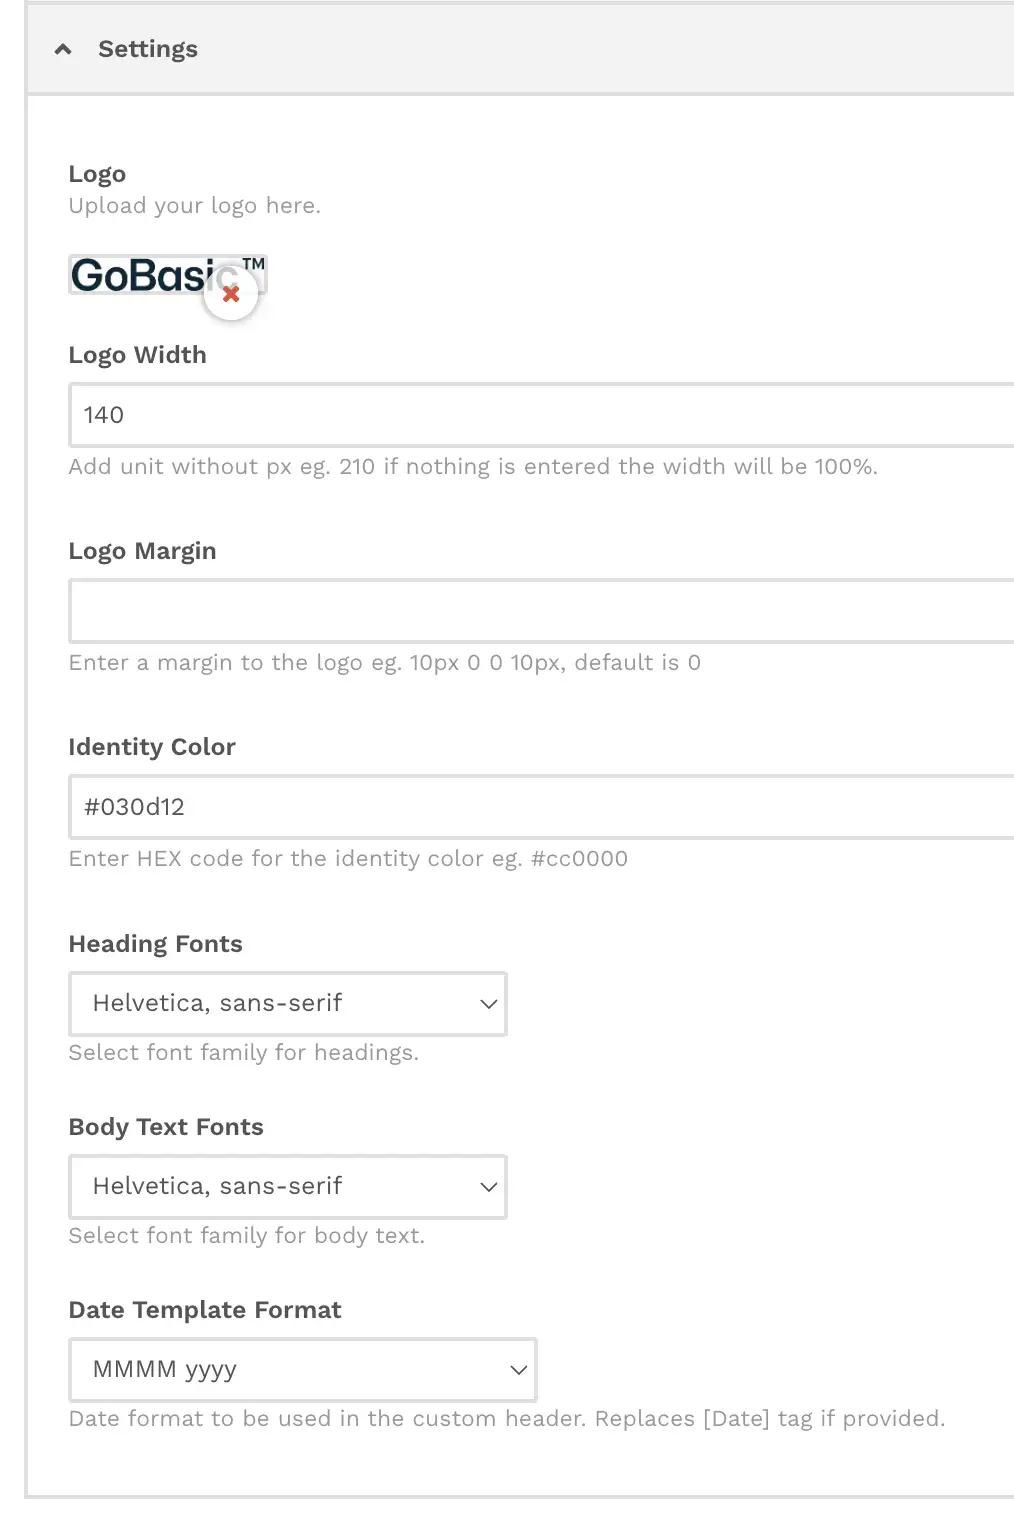This screenshot has height=1536, width=1014.
Task: Remove the uploaded GoBasic logo
Action: point(231,294)
